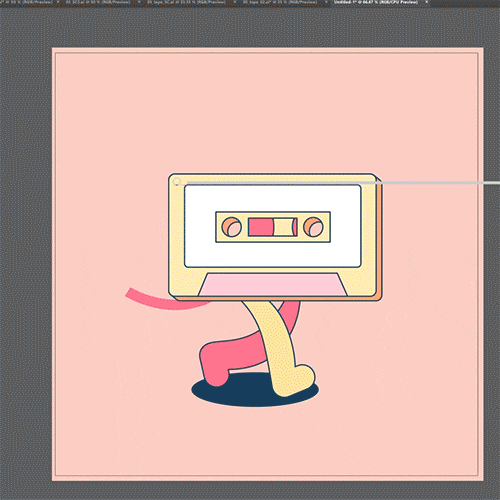Image resolution: width=500 pixels, height=500 pixels.
Task: Close the 33.33 % zoom document tab
Action: (235, 2)
